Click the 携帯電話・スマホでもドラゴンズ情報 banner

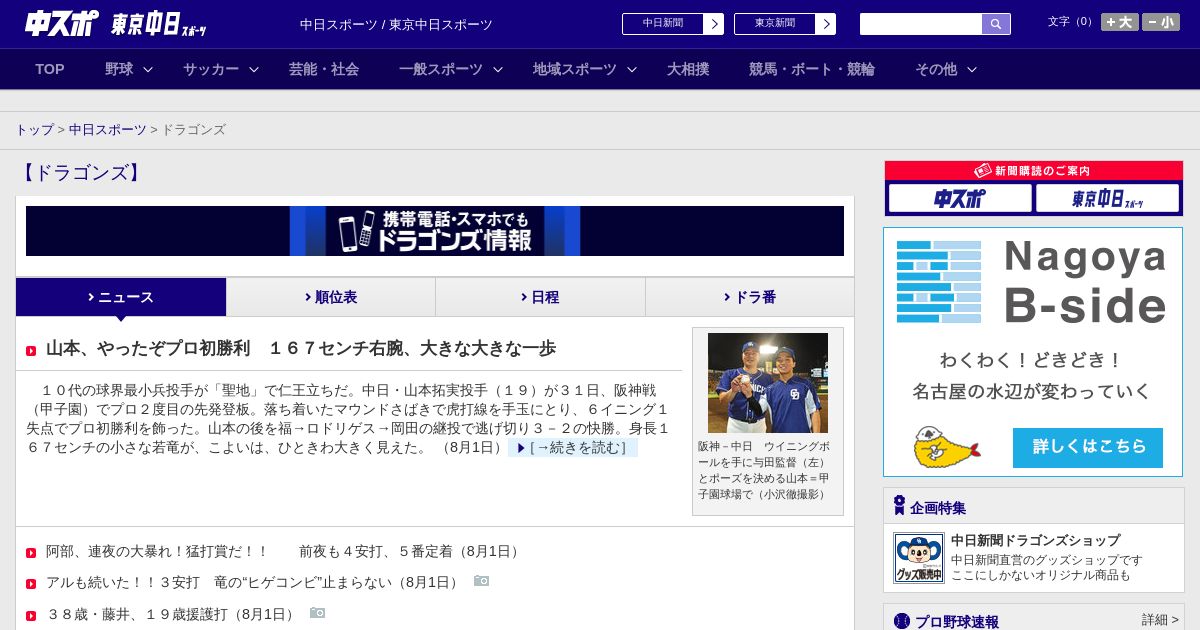[x=435, y=231]
